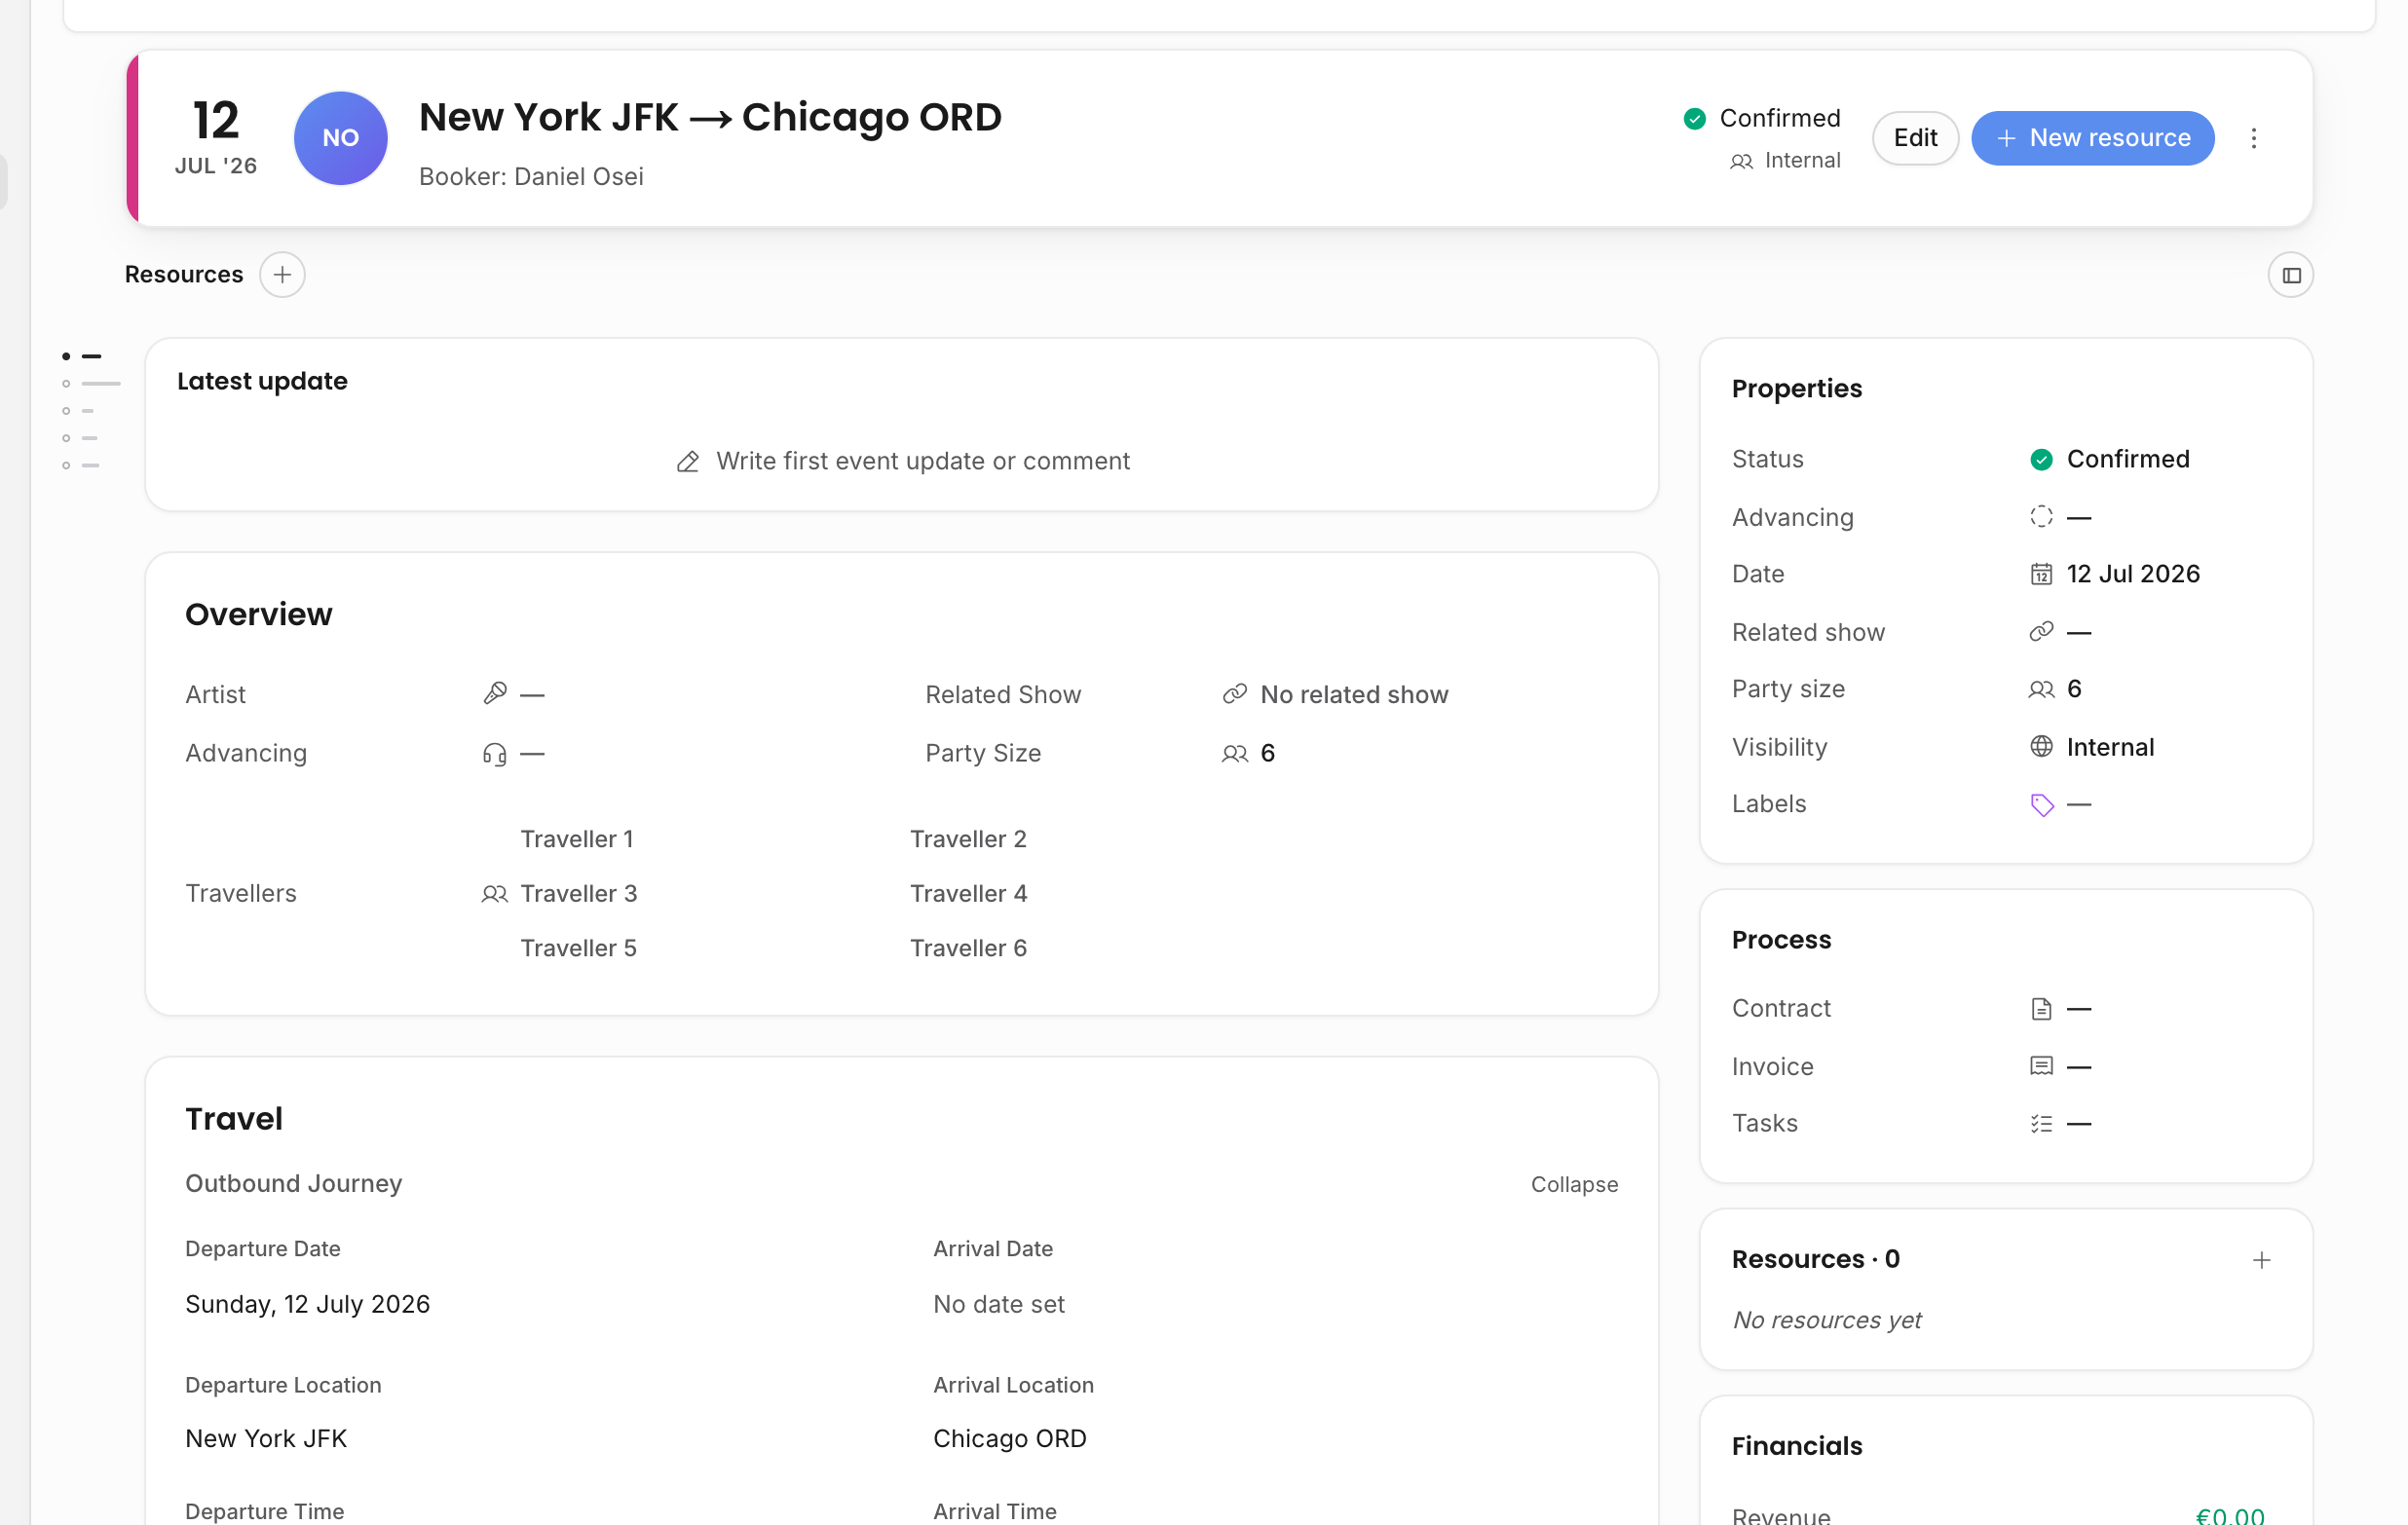Viewport: 2408px width, 1525px height.
Task: Click the Revenue €0.00 value
Action: coord(2229,1515)
